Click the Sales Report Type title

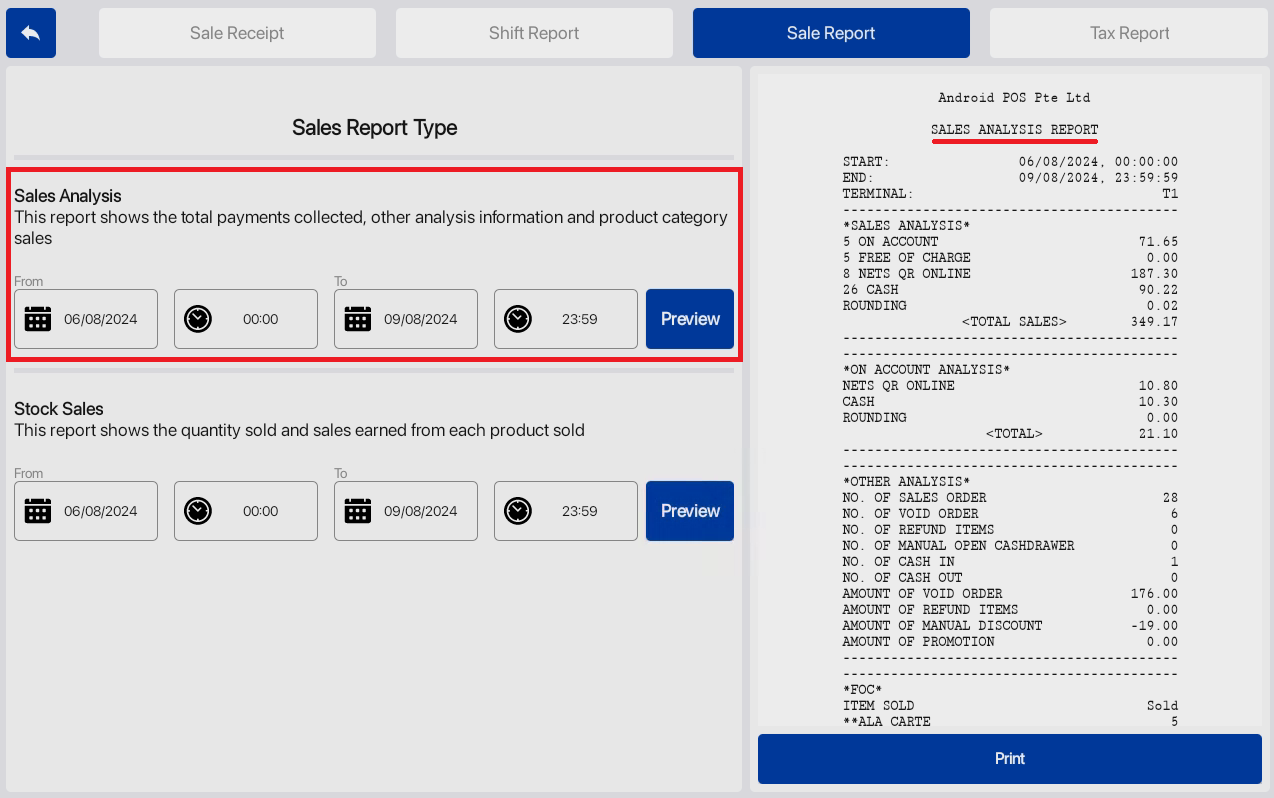tap(374, 128)
